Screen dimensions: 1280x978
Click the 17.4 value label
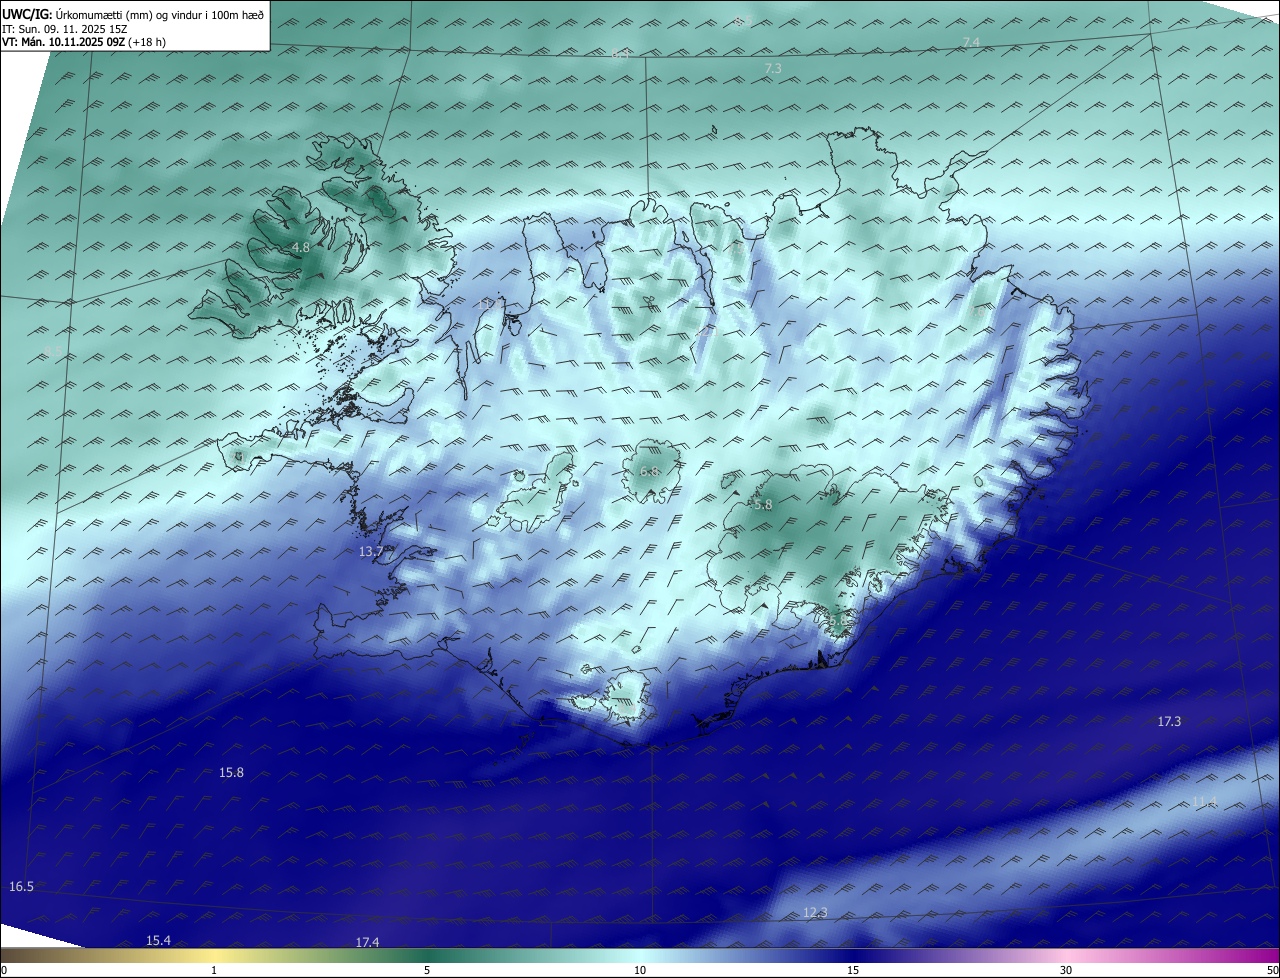click(367, 942)
